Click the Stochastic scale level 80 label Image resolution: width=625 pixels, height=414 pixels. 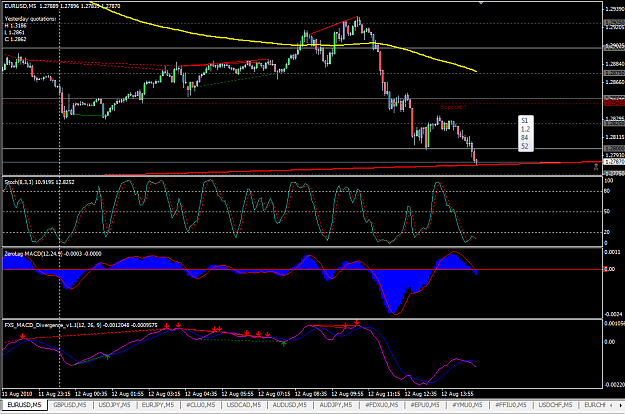tap(607, 191)
